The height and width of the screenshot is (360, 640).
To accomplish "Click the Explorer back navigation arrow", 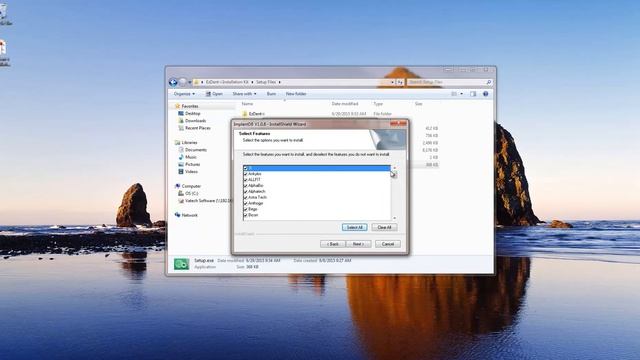I will click(x=173, y=82).
